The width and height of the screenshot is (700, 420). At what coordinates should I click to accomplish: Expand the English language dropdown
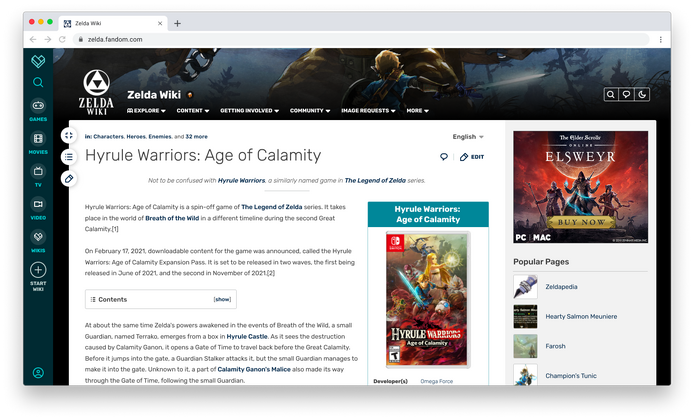[468, 137]
